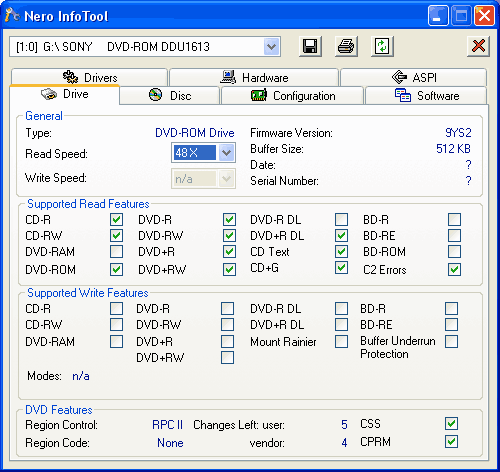Open the Read Speed 48X dropdown
Screen dimensions: 500x472
pos(227,153)
